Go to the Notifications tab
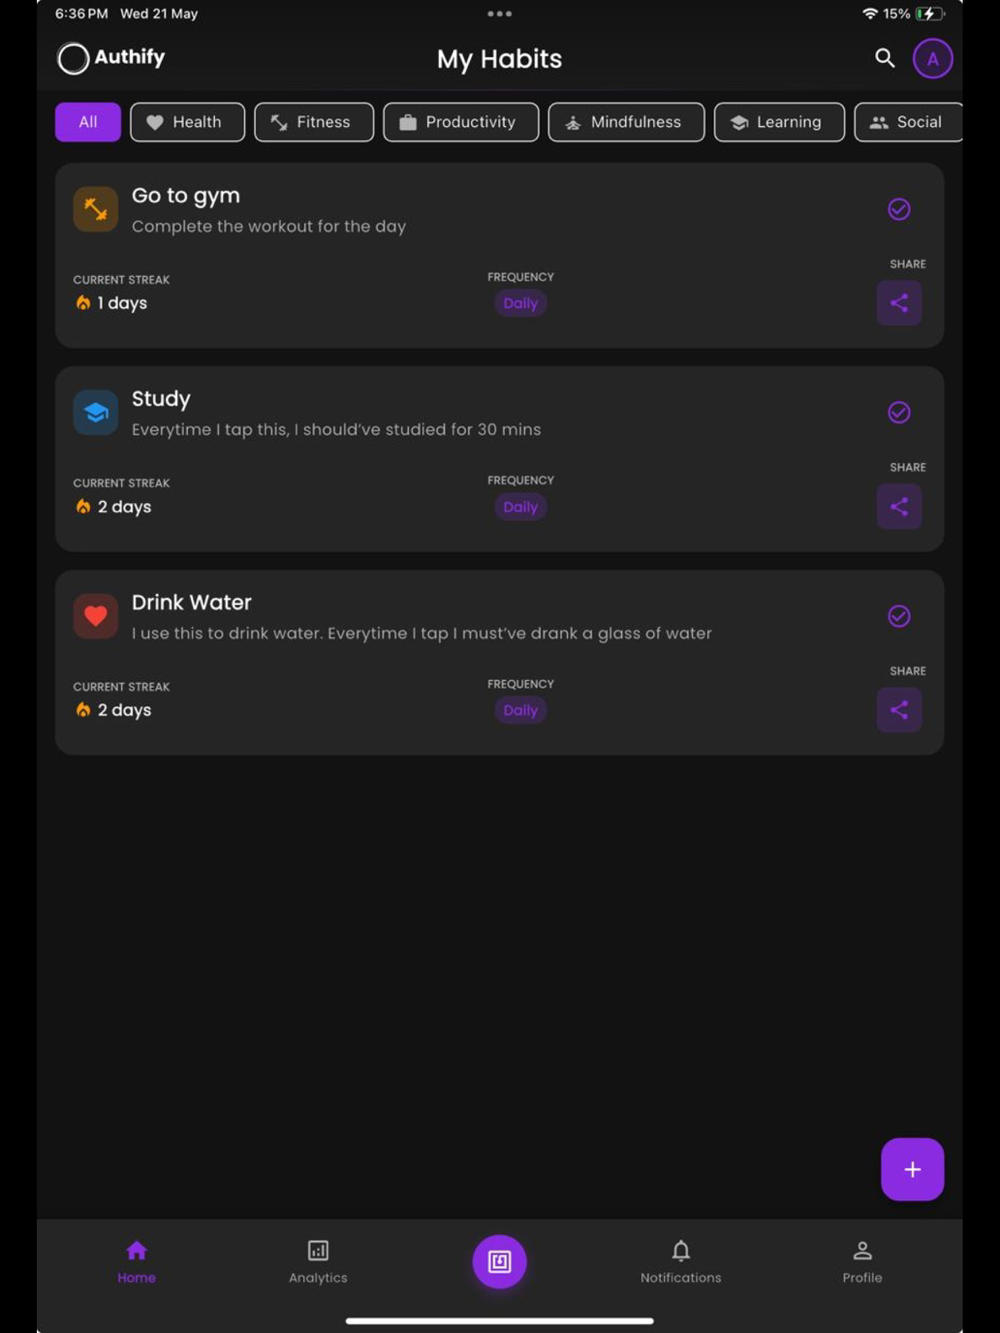 (x=680, y=1260)
